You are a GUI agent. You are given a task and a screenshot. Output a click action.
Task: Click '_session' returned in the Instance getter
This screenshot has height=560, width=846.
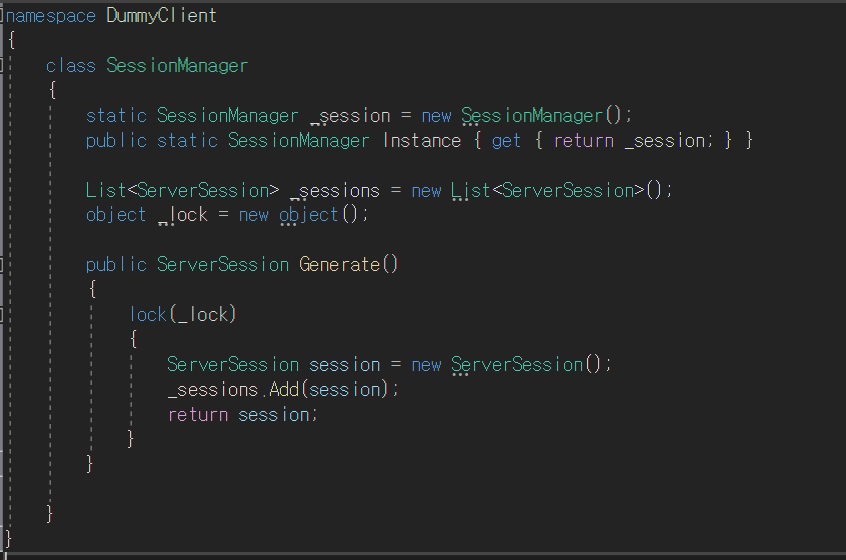click(x=665, y=141)
